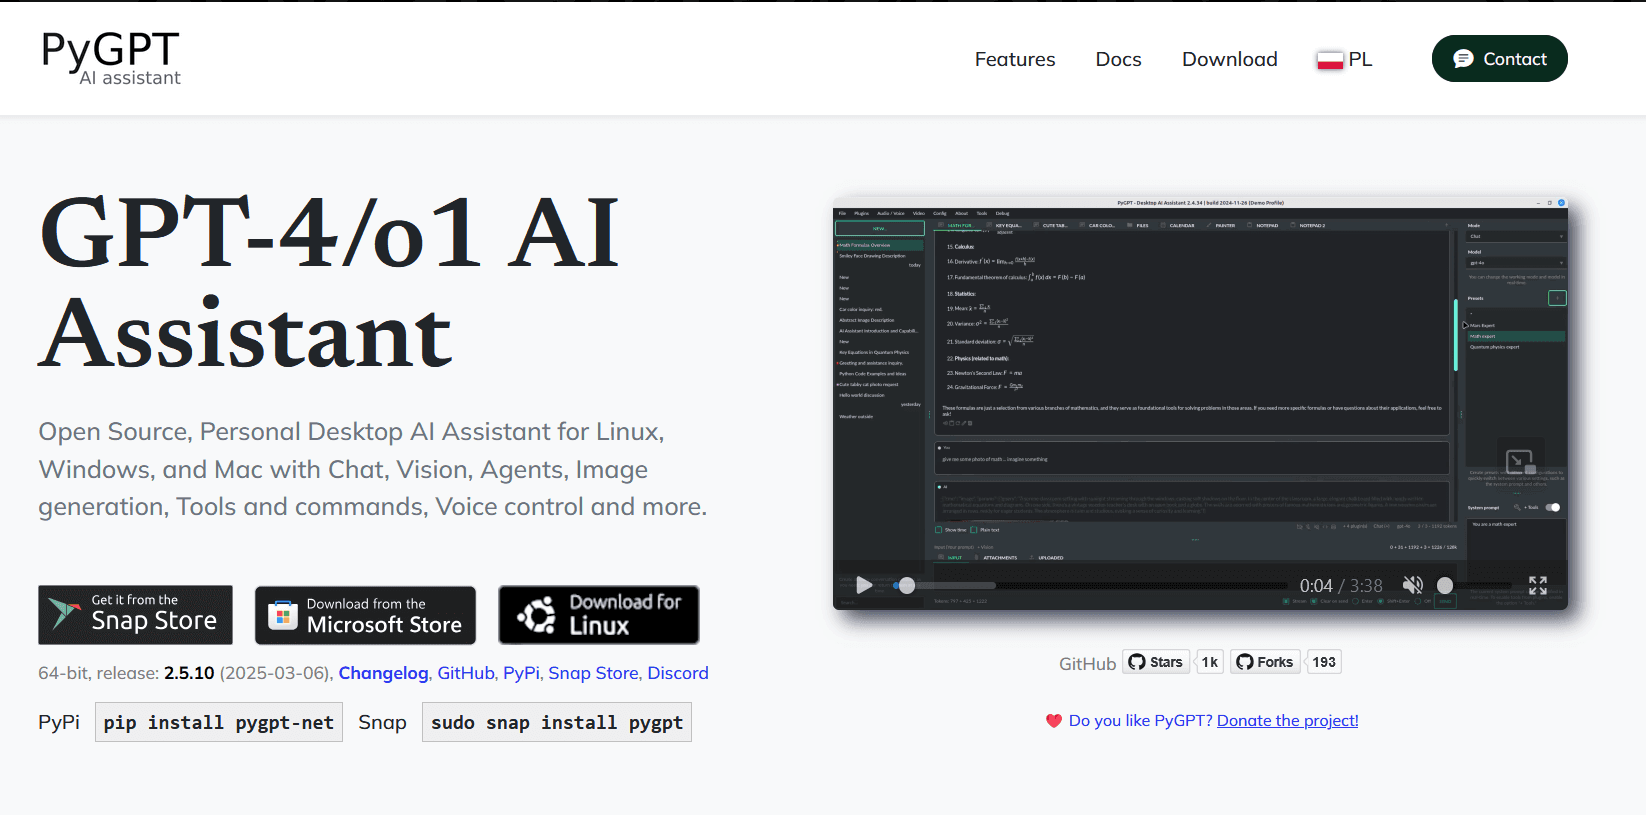This screenshot has height=815, width=1646.
Task: Open the GitHub link below the badges
Action: pyautogui.click(x=466, y=673)
